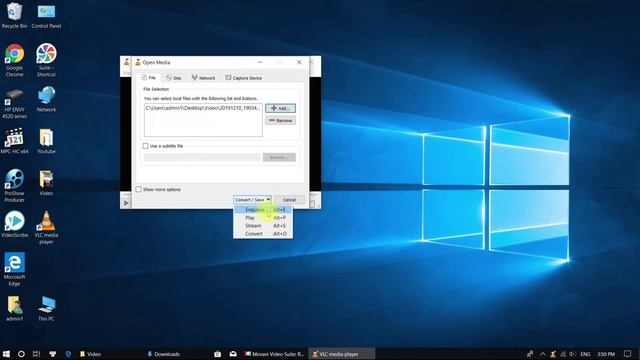Image resolution: width=640 pixels, height=360 pixels.
Task: Open the Microsoft Store taskbar icon
Action: coord(218,354)
